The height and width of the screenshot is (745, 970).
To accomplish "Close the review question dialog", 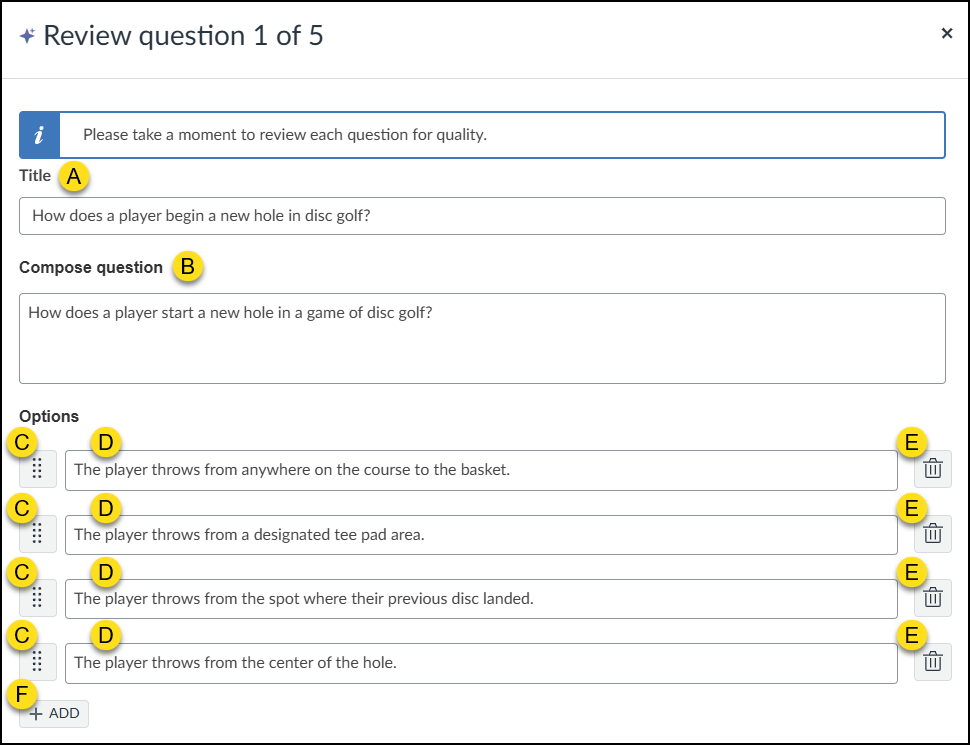I will point(947,32).
